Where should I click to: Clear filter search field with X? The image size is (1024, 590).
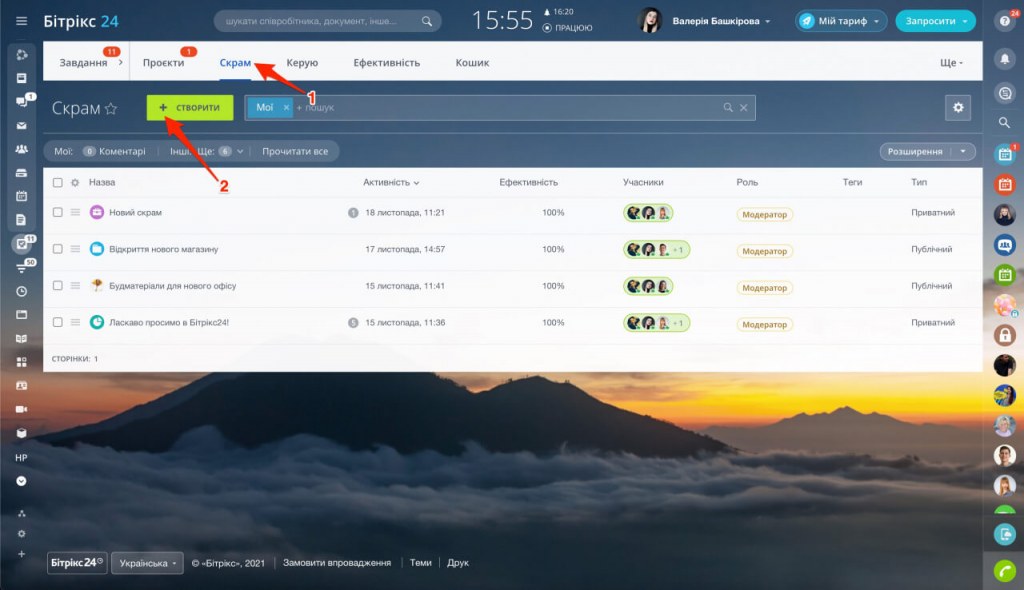tap(743, 108)
